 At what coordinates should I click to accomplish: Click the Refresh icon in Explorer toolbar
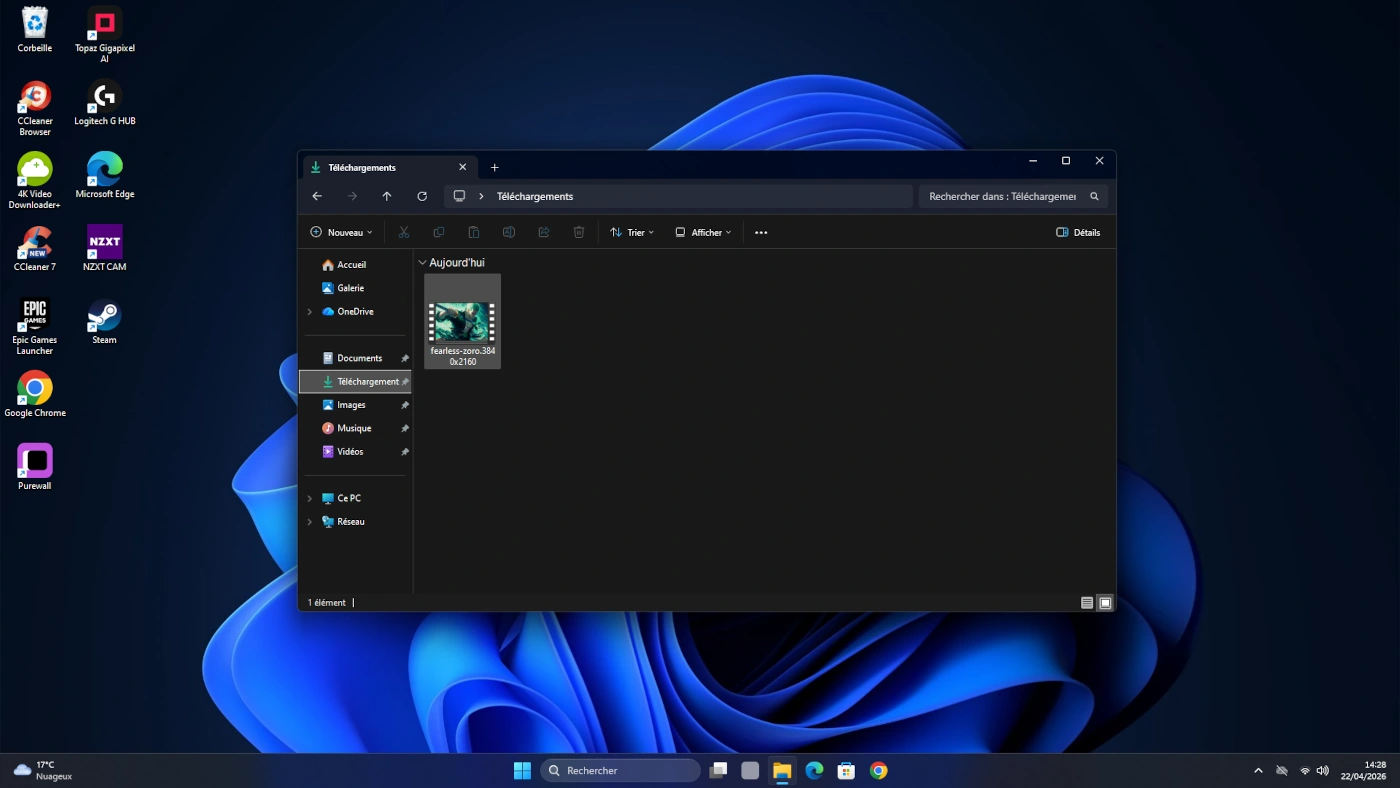pos(422,197)
